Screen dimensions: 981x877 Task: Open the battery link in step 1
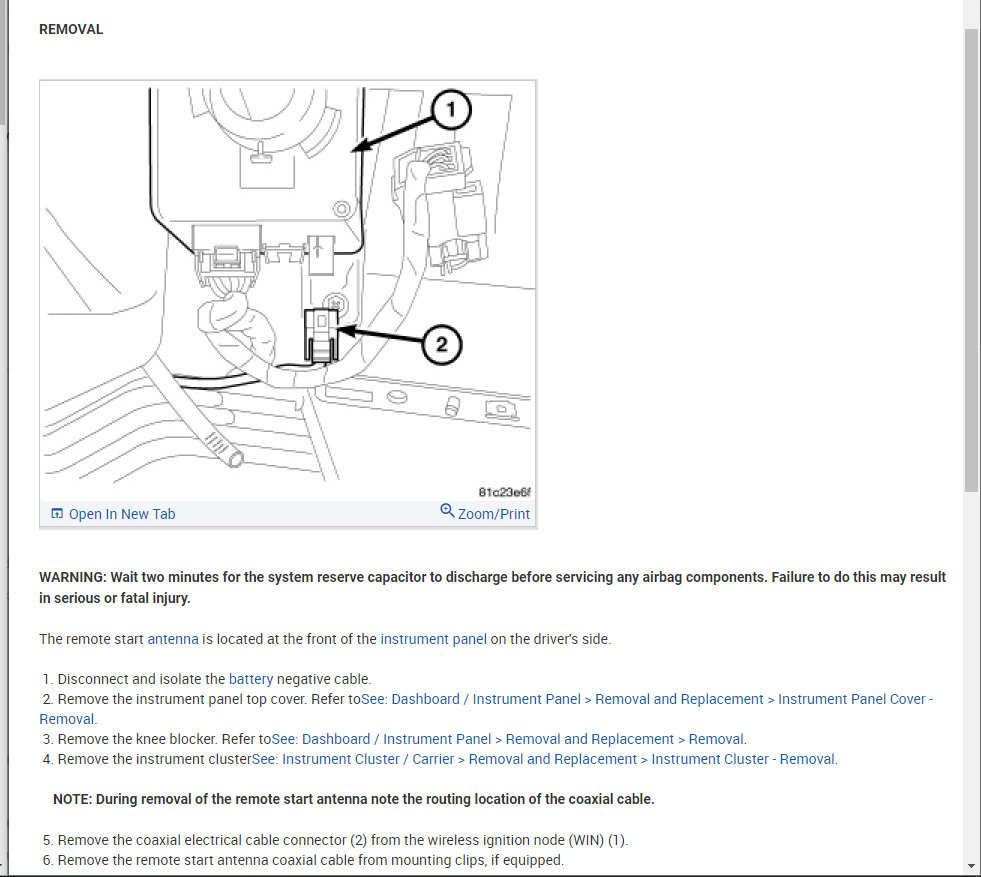[x=251, y=679]
